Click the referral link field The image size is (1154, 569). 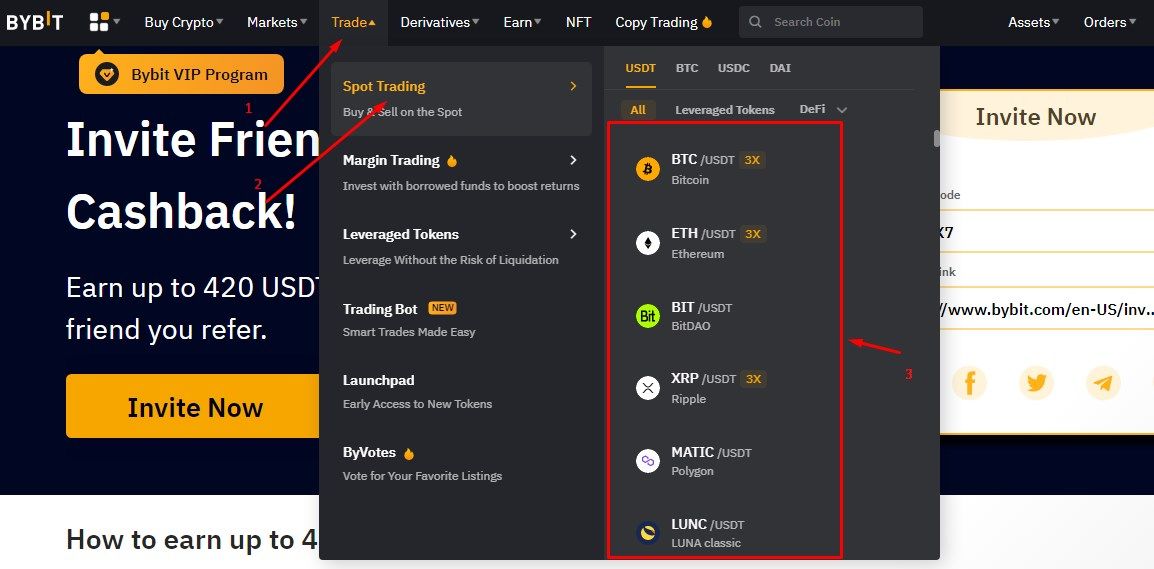click(x=1047, y=308)
